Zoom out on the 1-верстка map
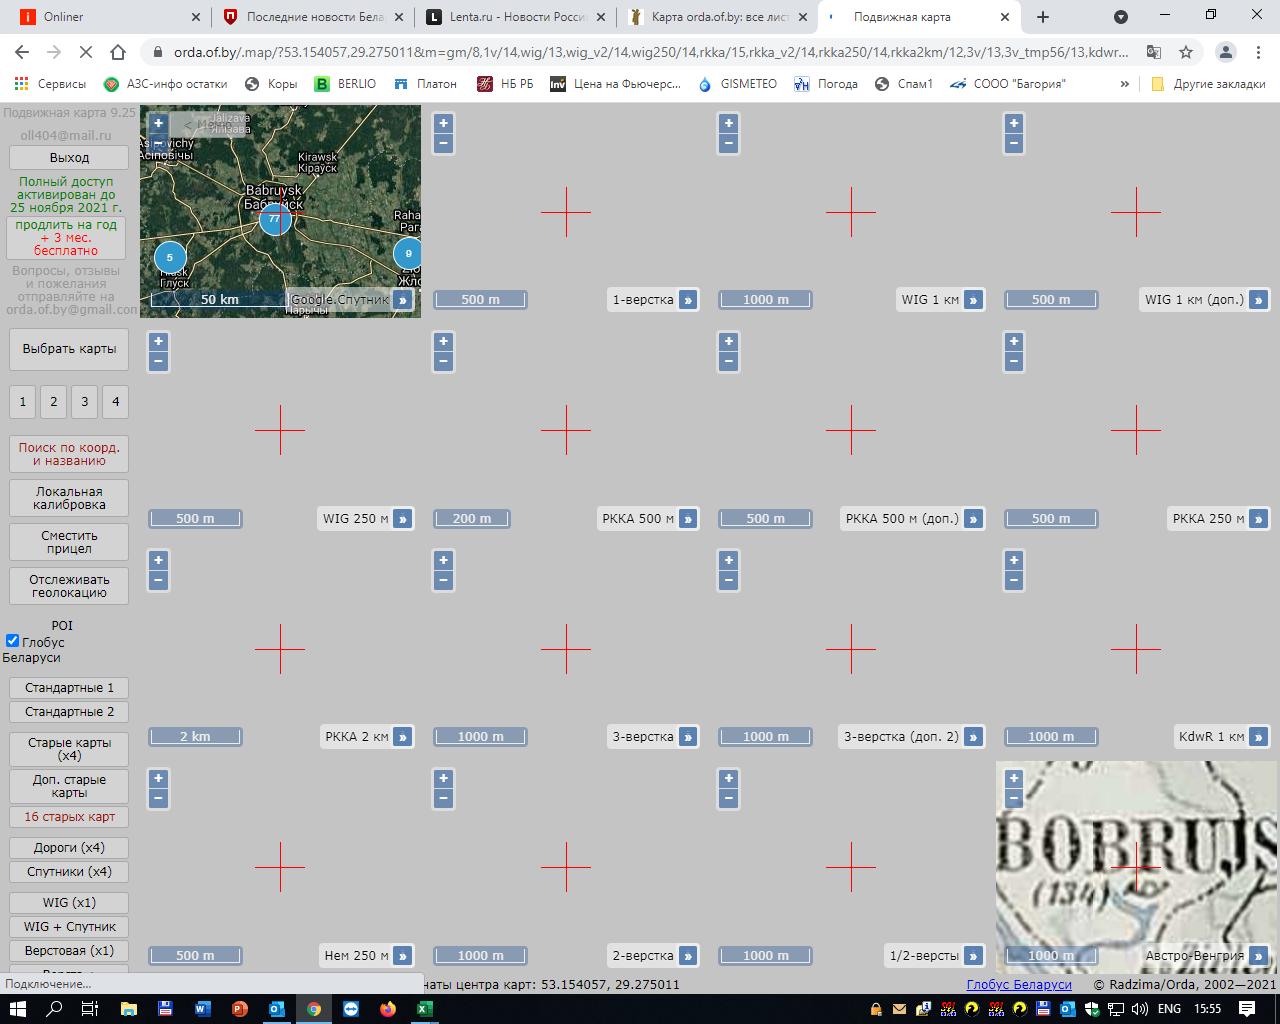 [x=444, y=143]
